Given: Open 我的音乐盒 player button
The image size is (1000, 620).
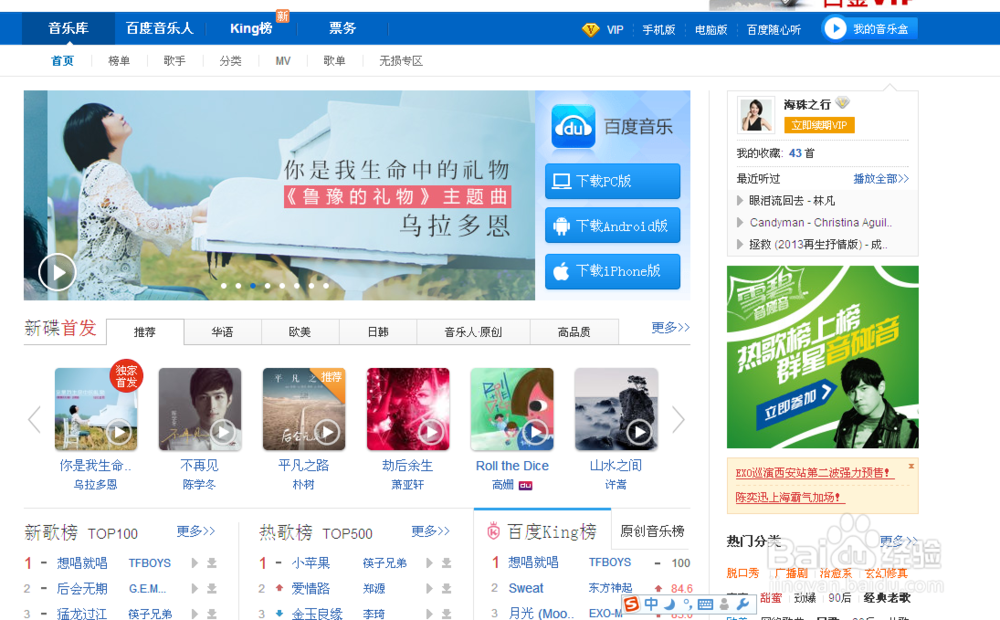Looking at the screenshot, I should pyautogui.click(x=870, y=29).
